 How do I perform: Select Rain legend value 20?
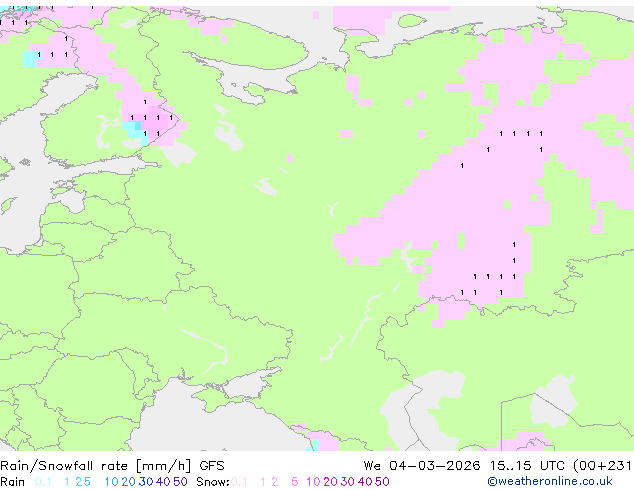(x=129, y=482)
